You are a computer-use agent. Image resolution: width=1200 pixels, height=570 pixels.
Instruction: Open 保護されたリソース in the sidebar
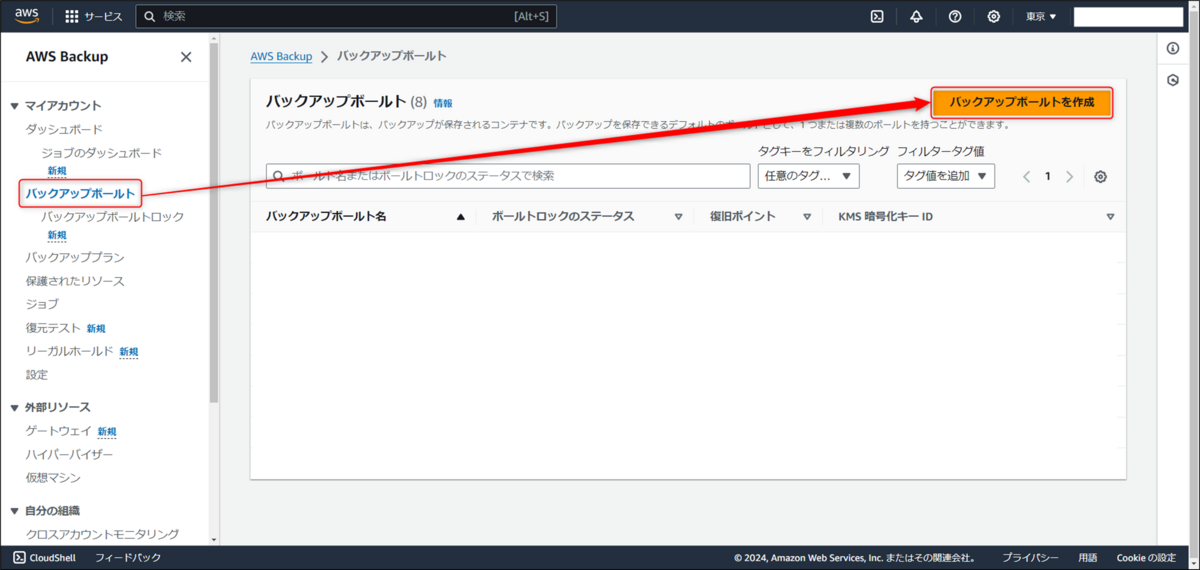tap(75, 281)
